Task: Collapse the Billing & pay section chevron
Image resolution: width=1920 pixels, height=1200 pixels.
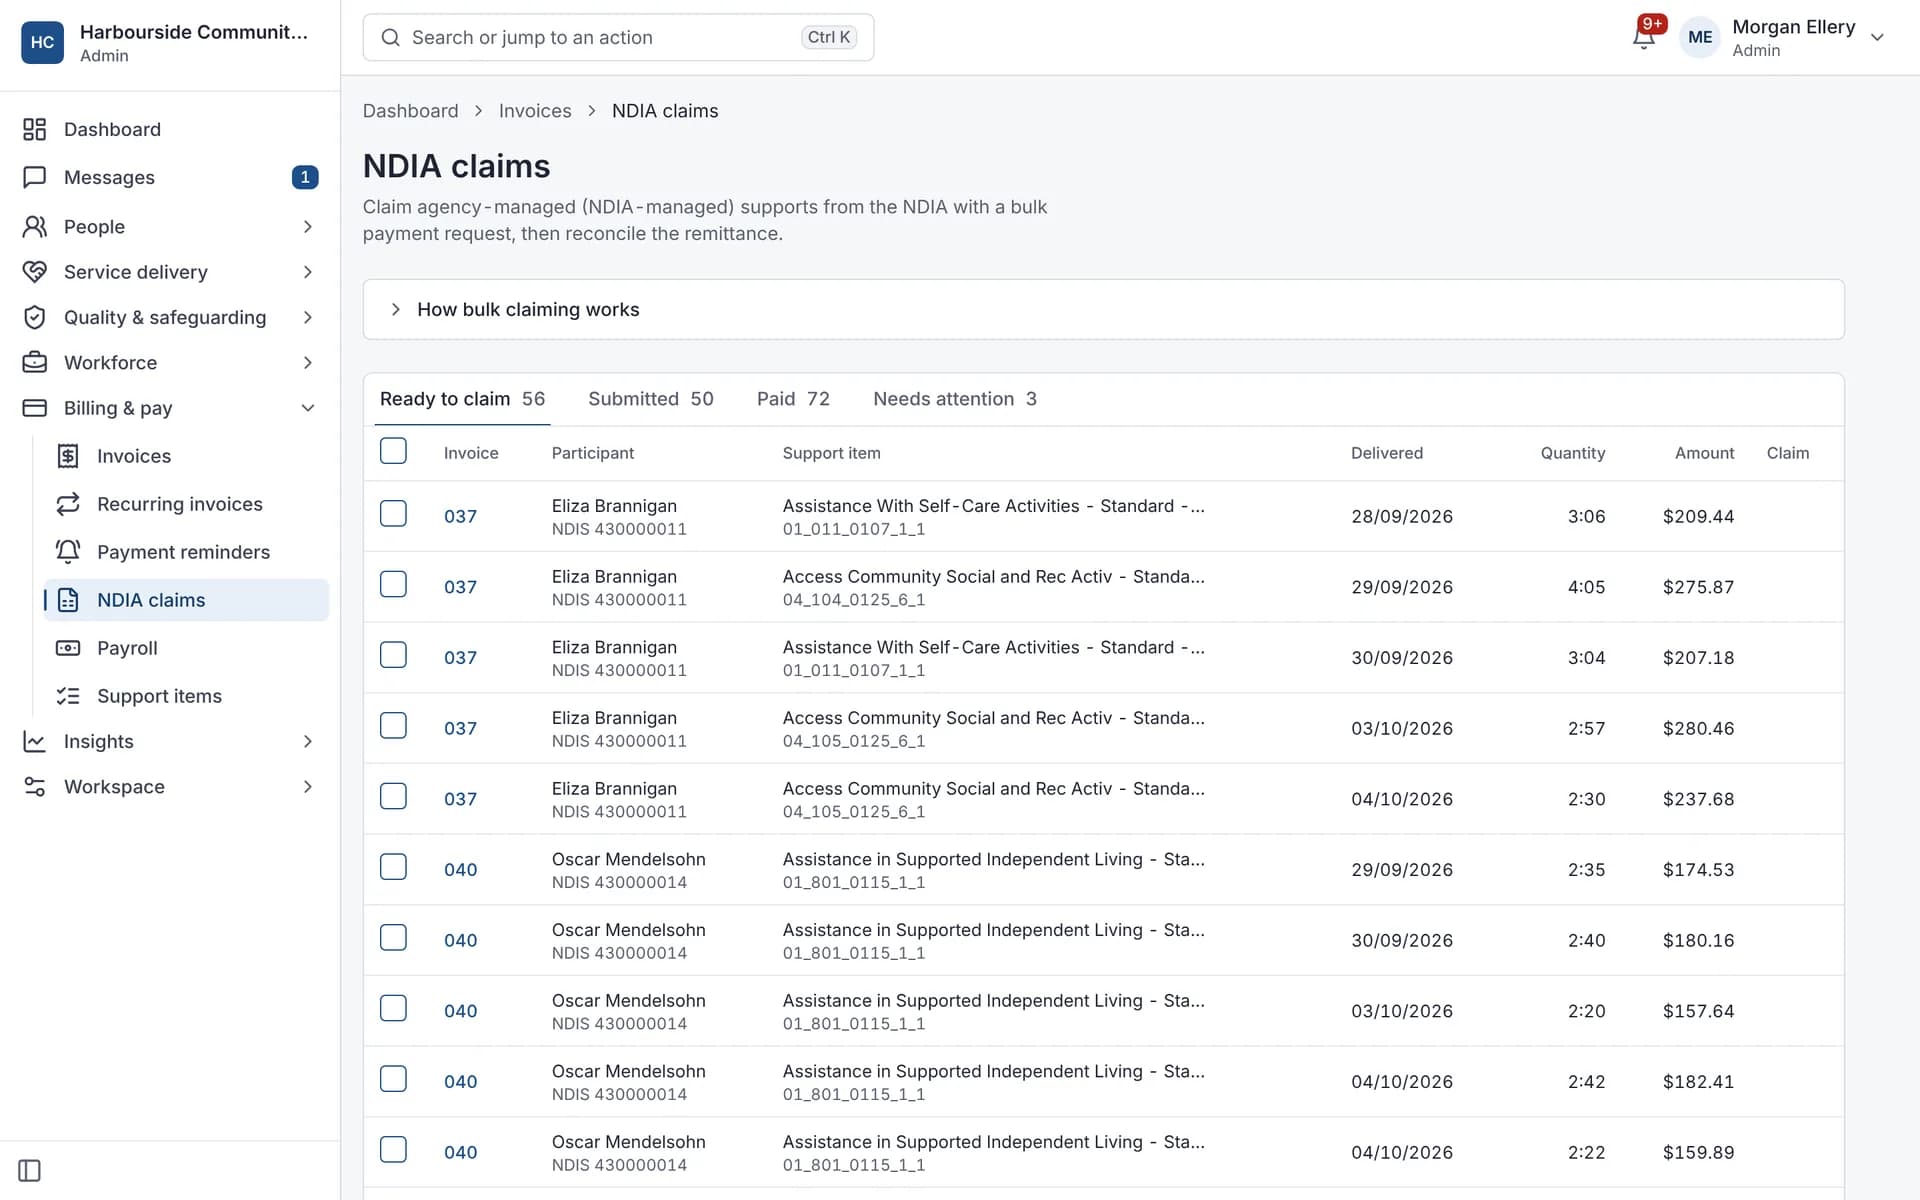Action: pyautogui.click(x=308, y=408)
